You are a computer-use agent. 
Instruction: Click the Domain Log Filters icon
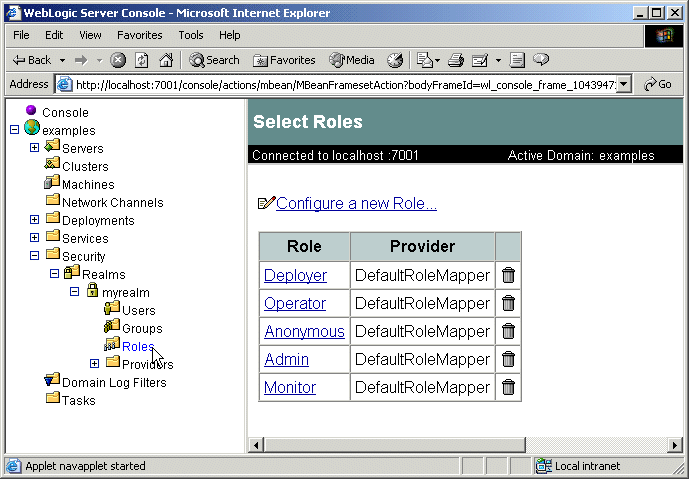pos(52,380)
